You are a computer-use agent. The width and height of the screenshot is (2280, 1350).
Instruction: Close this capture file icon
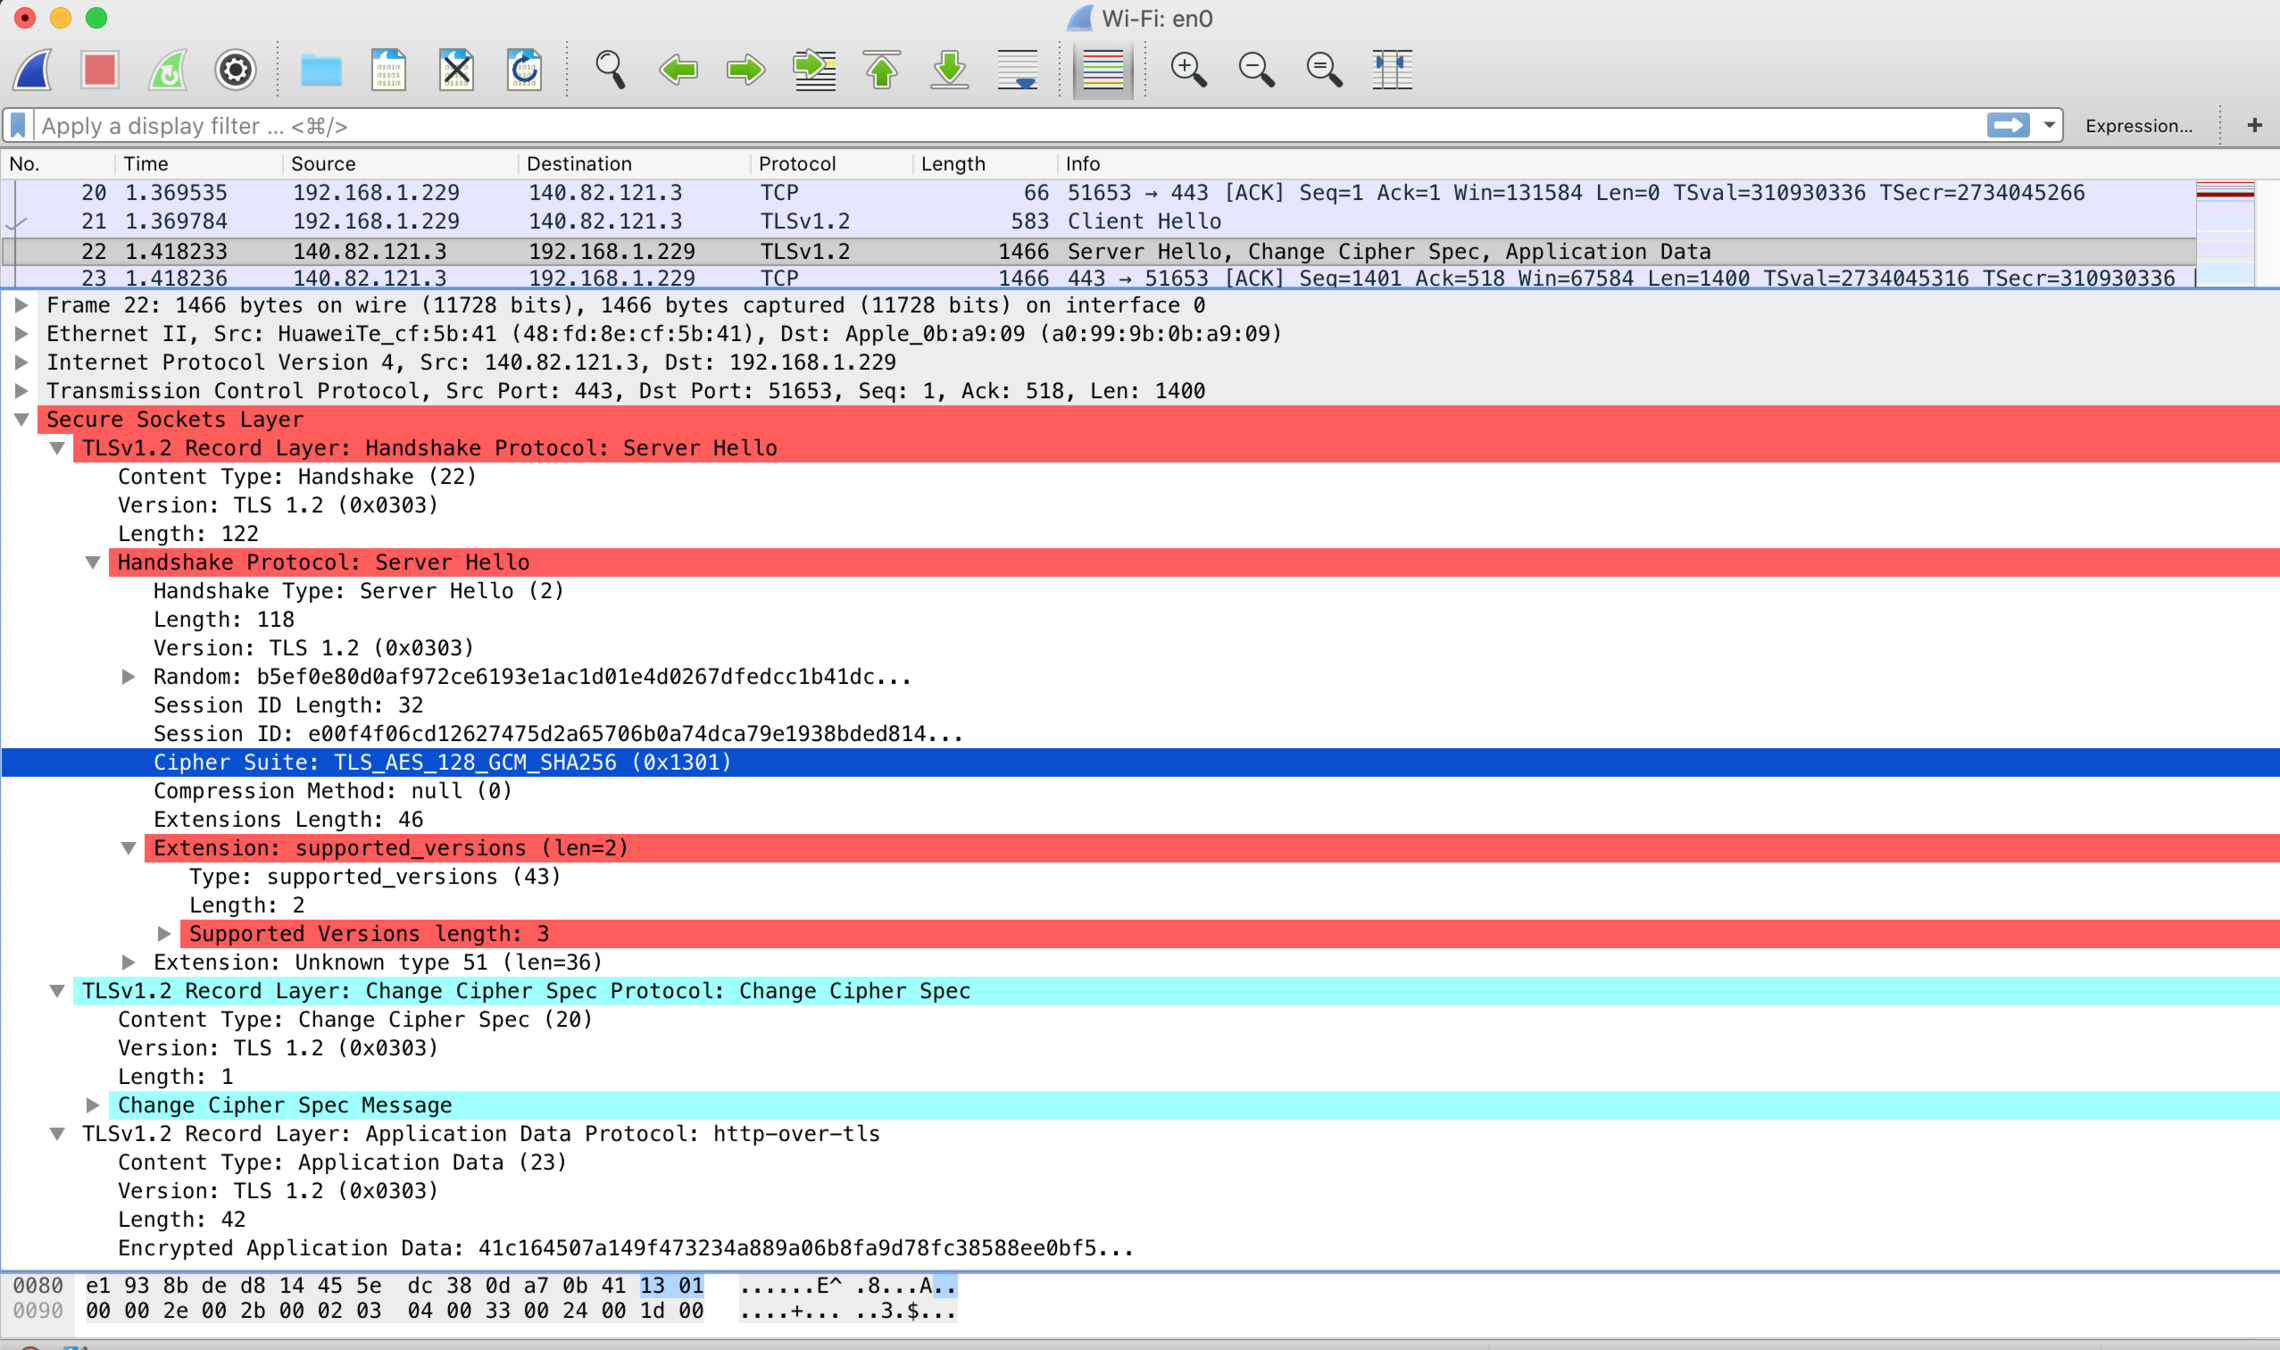(457, 69)
